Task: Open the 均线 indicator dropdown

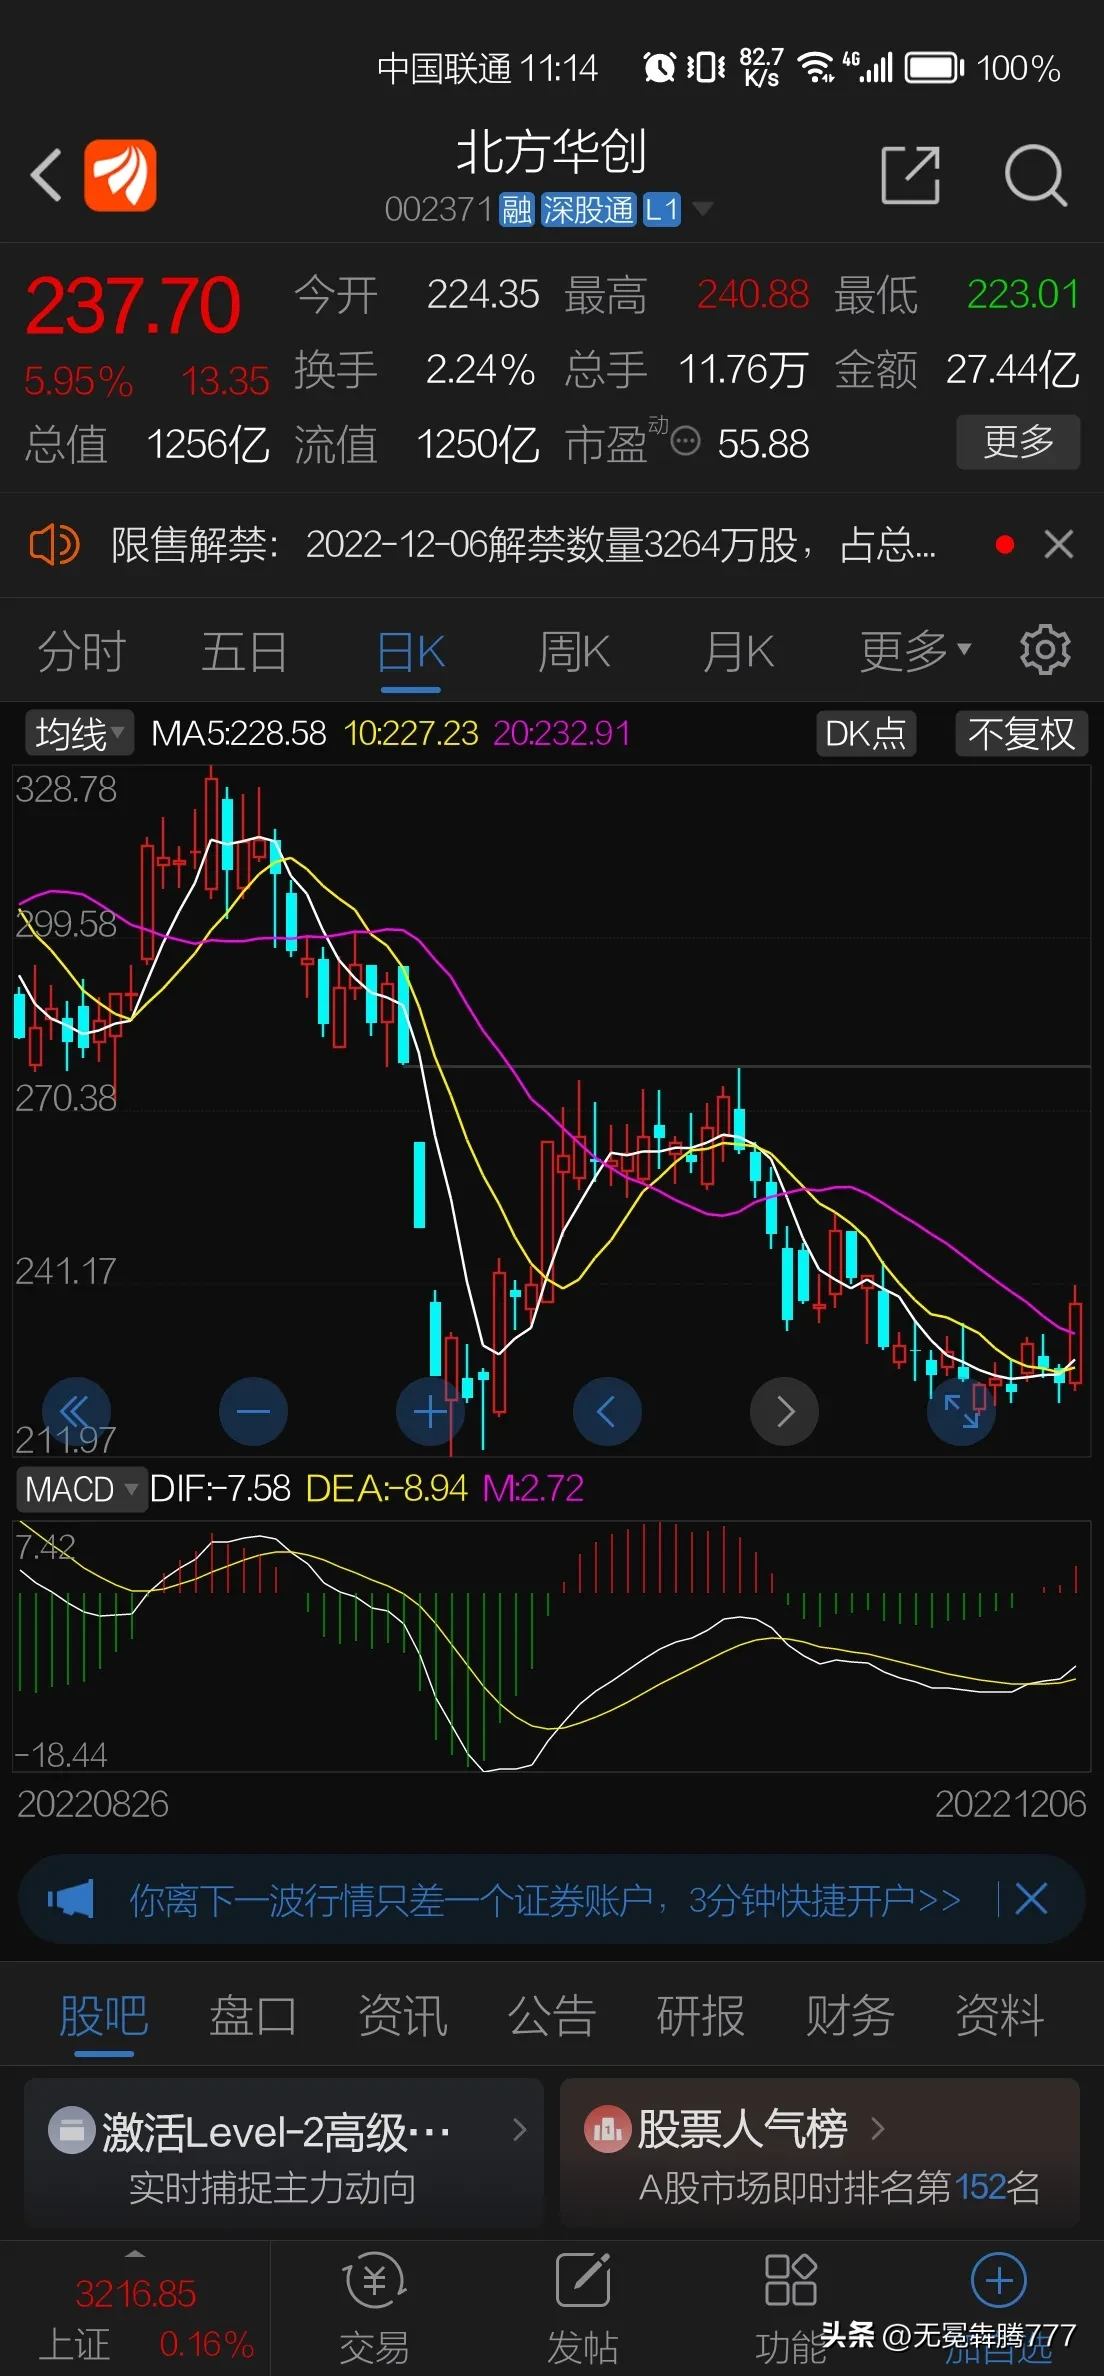Action: pos(79,733)
